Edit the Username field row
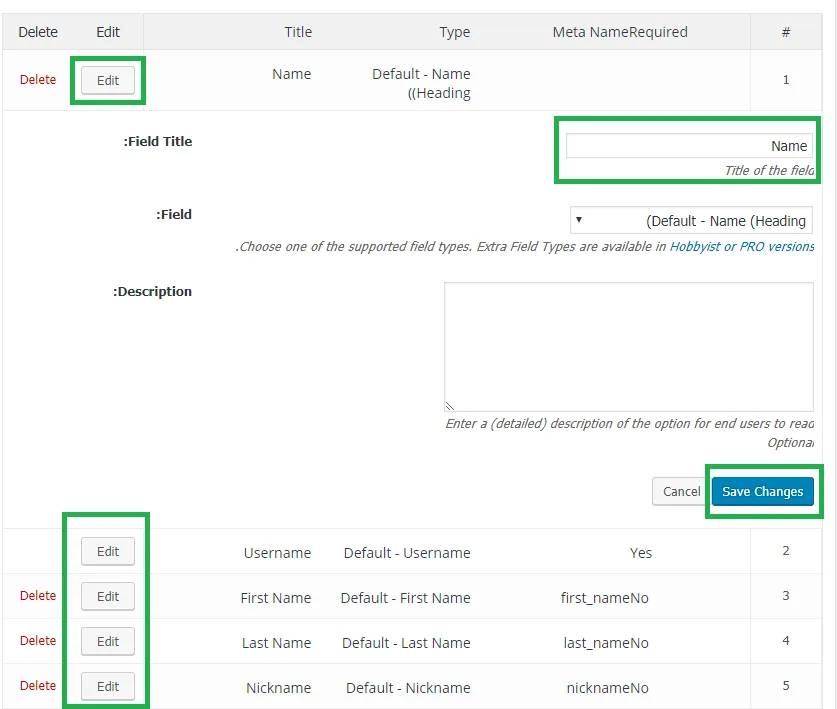The image size is (837, 709). coord(108,551)
